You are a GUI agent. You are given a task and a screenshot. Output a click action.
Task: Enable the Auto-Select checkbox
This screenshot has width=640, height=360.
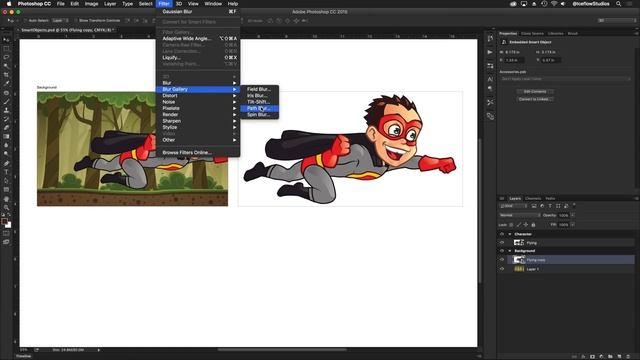[25, 20]
